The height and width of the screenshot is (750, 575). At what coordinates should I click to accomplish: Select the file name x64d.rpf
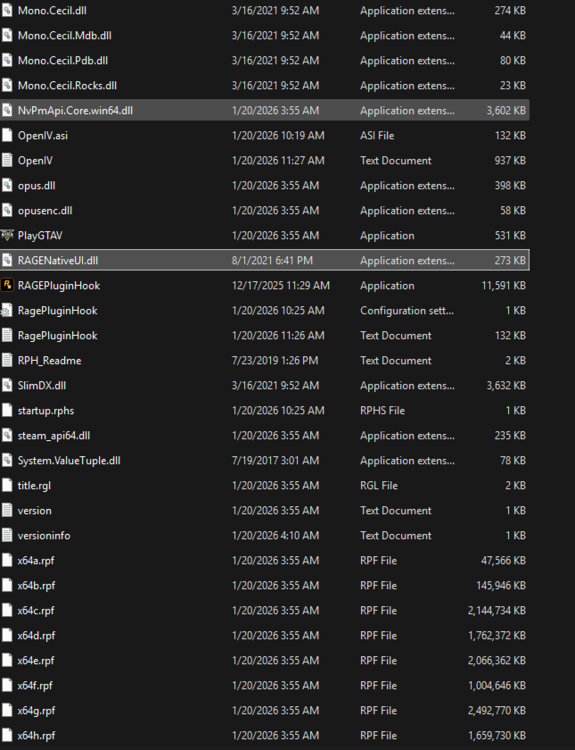pos(36,635)
